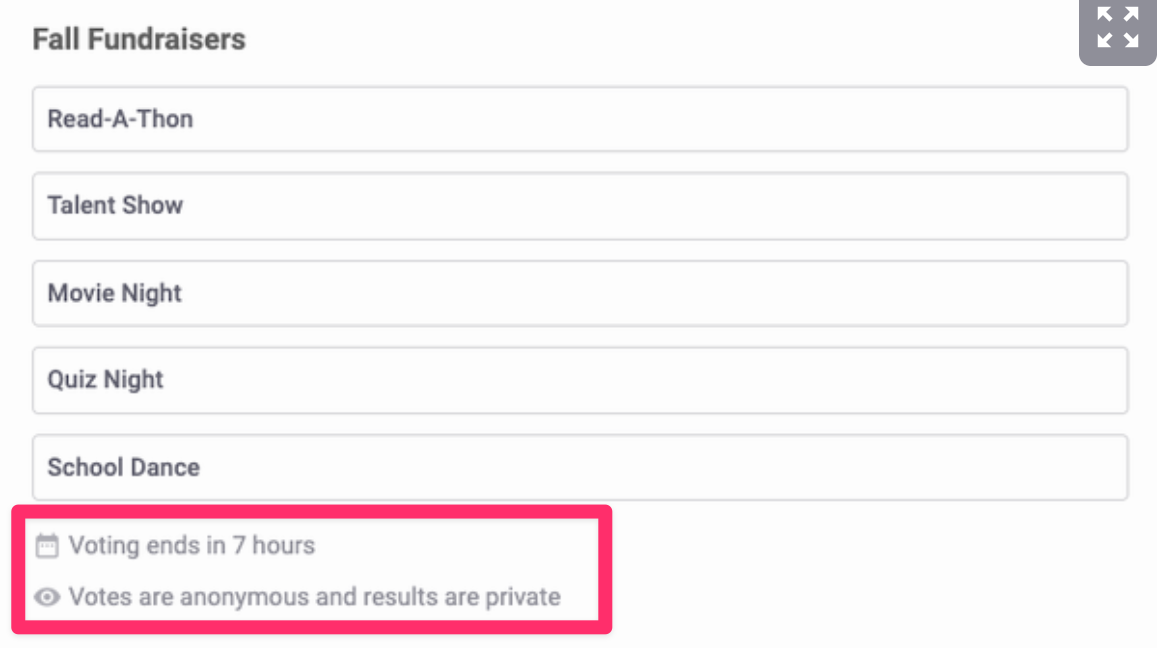1172x648 pixels.
Task: Click the 'Read-A-Thon' label text
Action: pyautogui.click(x=120, y=119)
